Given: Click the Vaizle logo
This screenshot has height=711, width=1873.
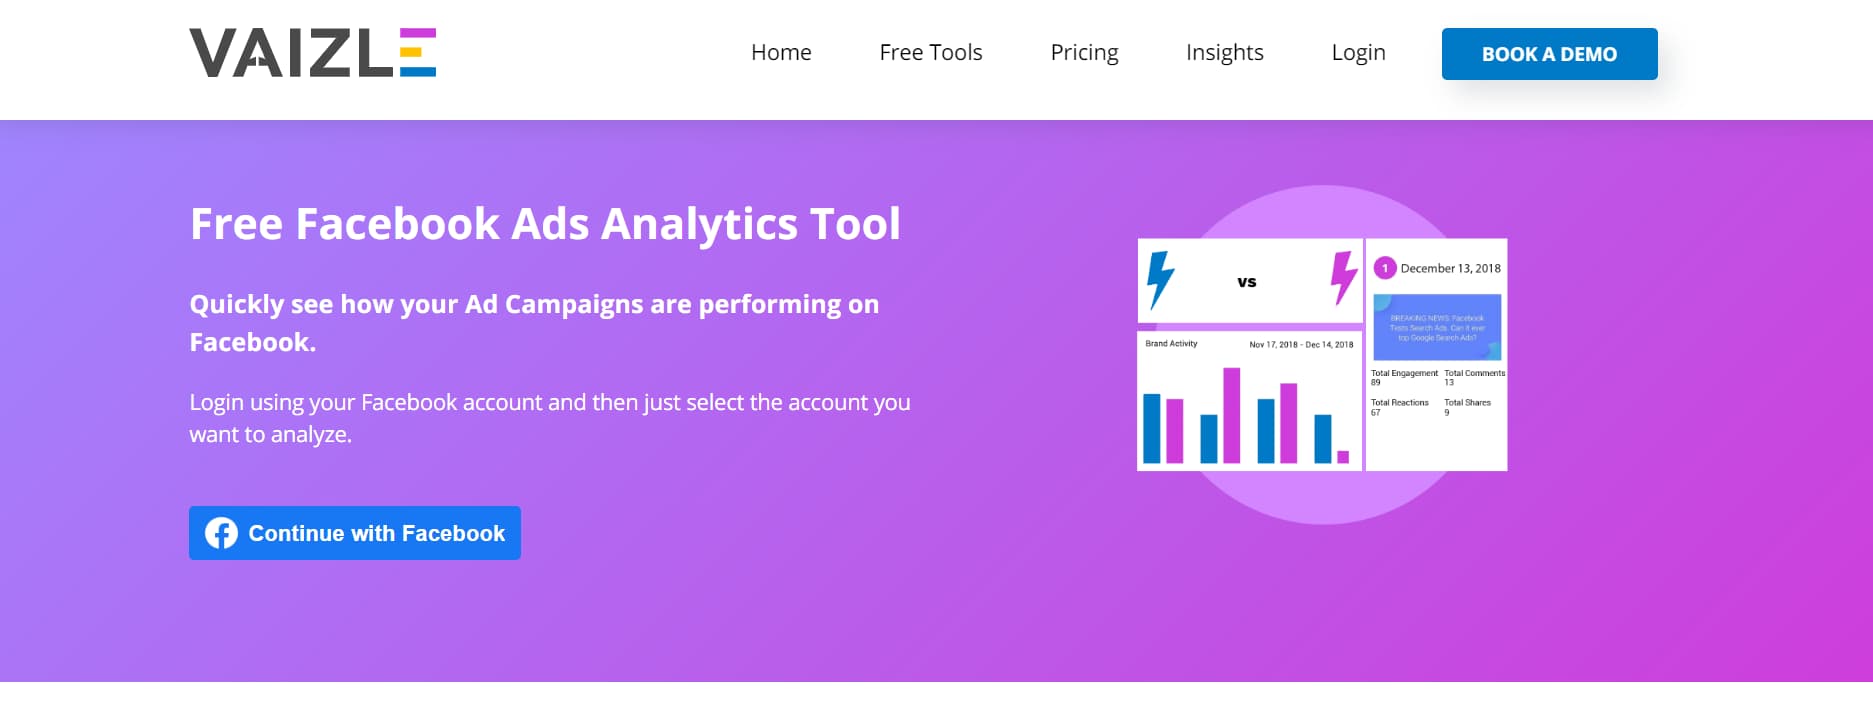Looking at the screenshot, I should coord(313,53).
